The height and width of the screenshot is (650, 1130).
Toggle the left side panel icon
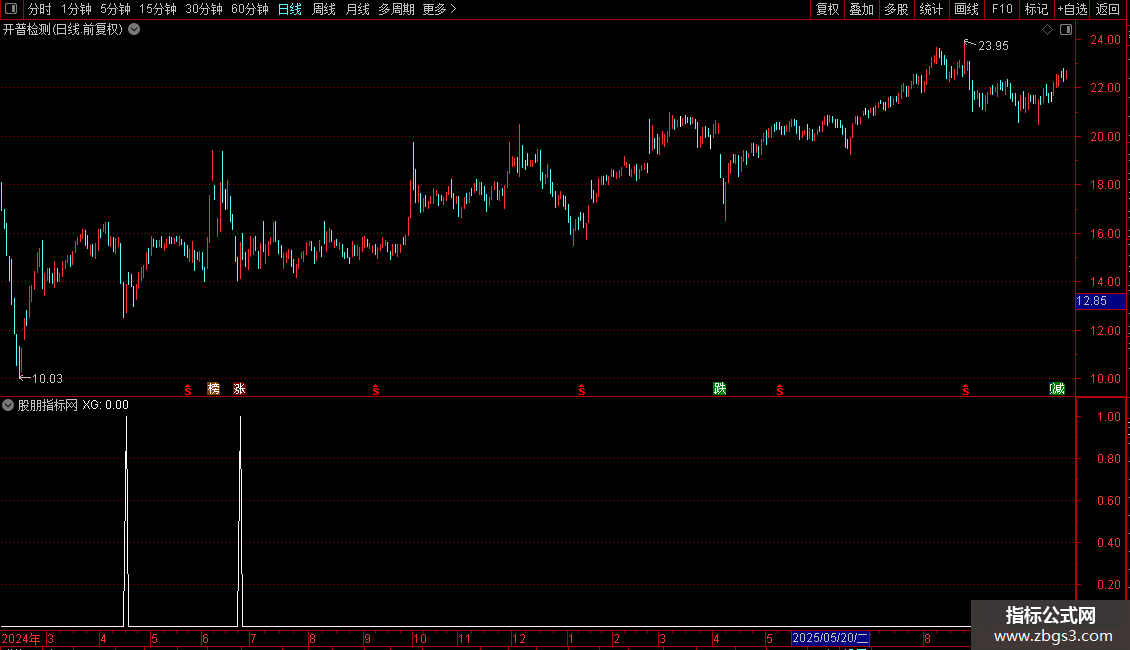(11, 9)
